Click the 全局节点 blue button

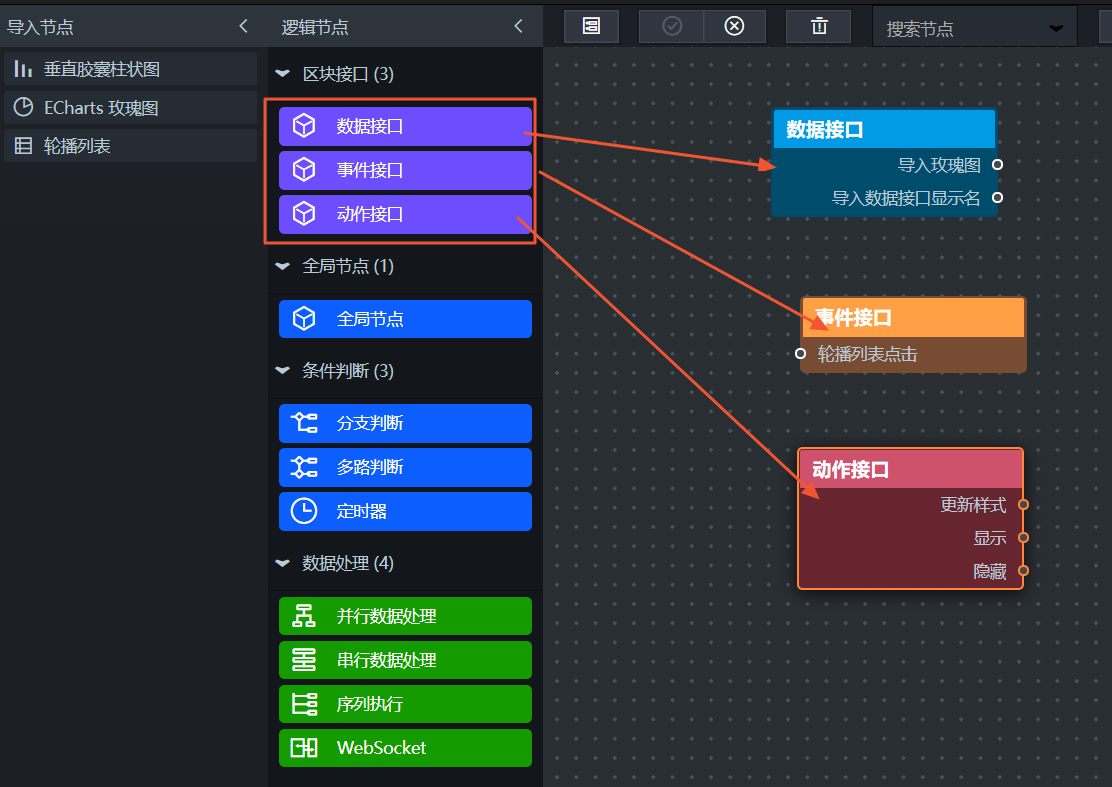click(405, 319)
